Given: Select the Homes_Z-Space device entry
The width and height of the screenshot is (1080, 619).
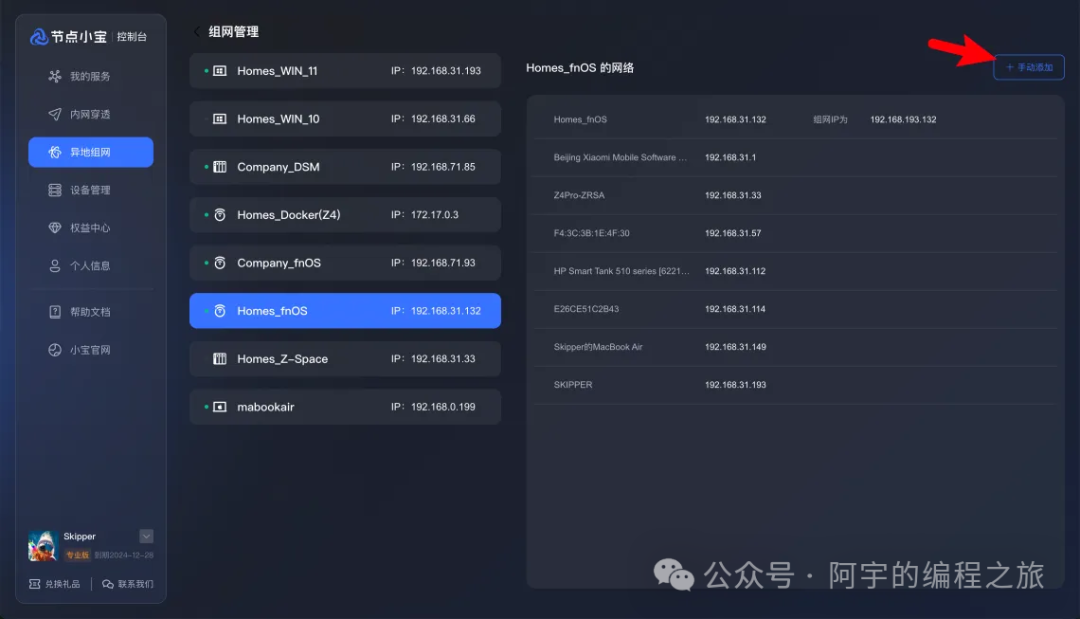Looking at the screenshot, I should pyautogui.click(x=345, y=359).
